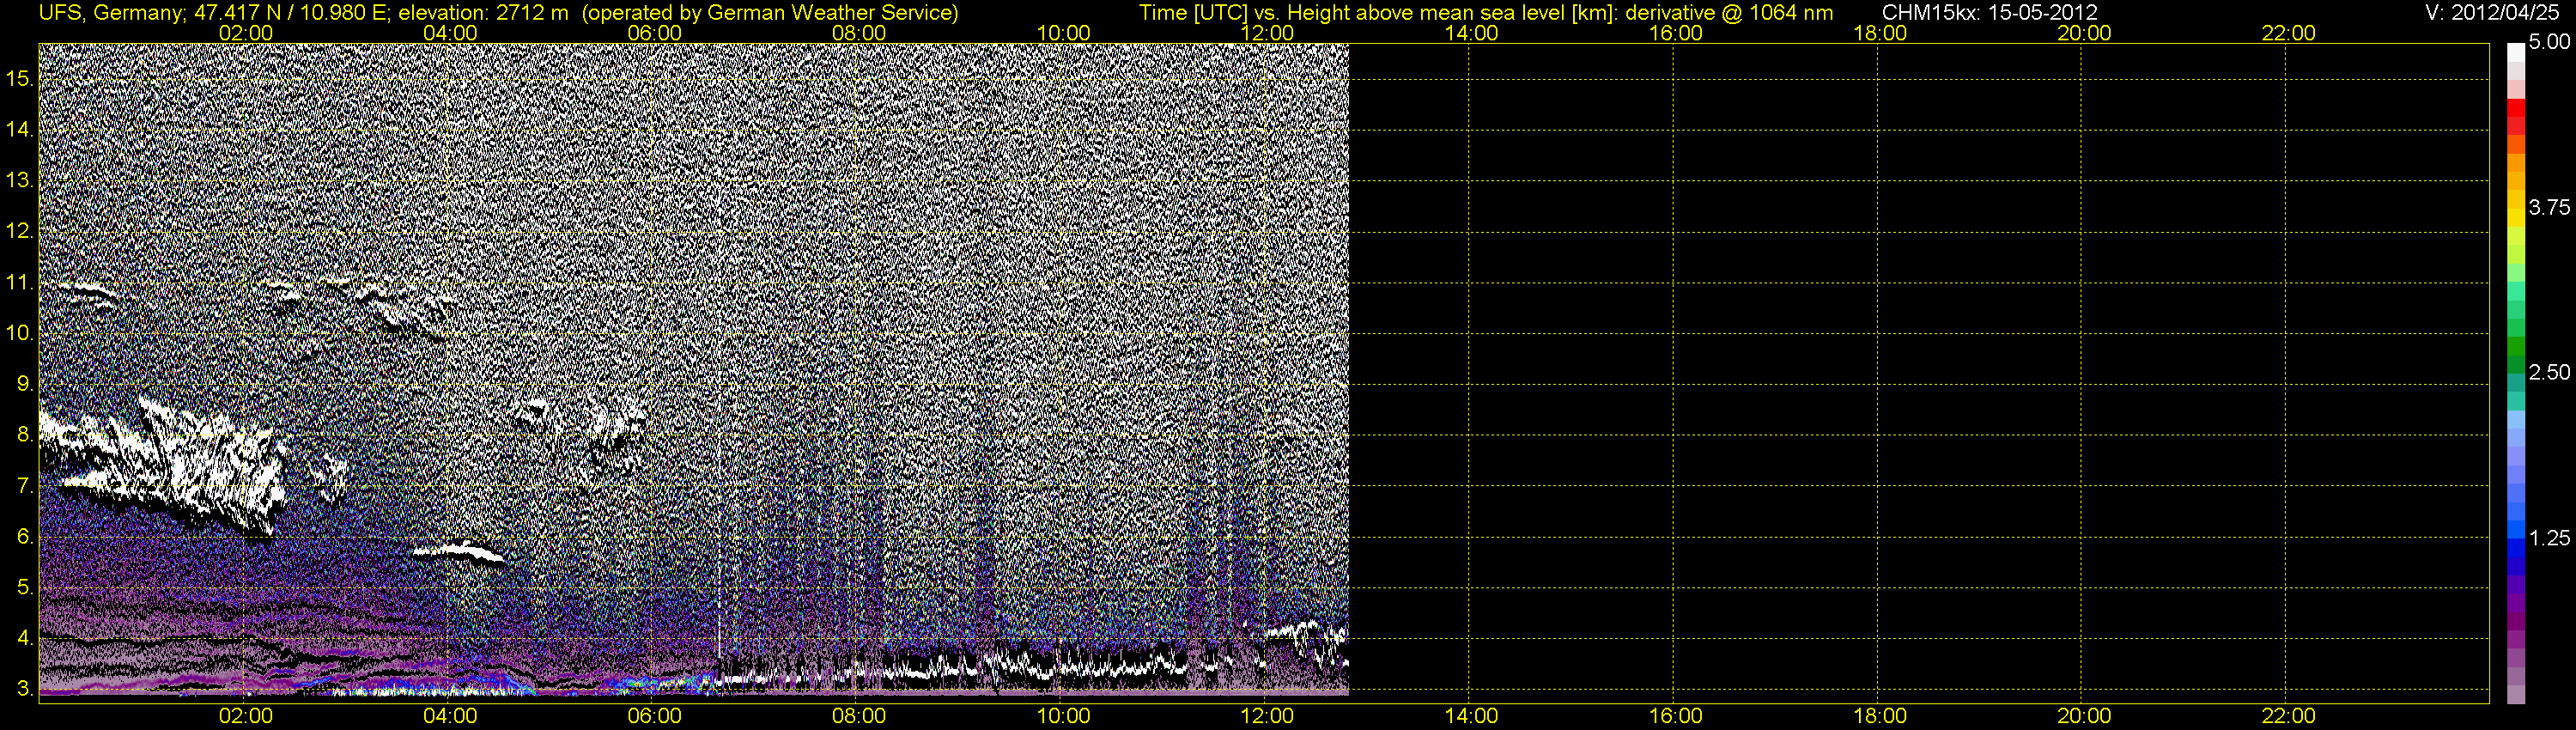Click the '2.50' color scale value
The image size is (2576, 730).
[2549, 372]
